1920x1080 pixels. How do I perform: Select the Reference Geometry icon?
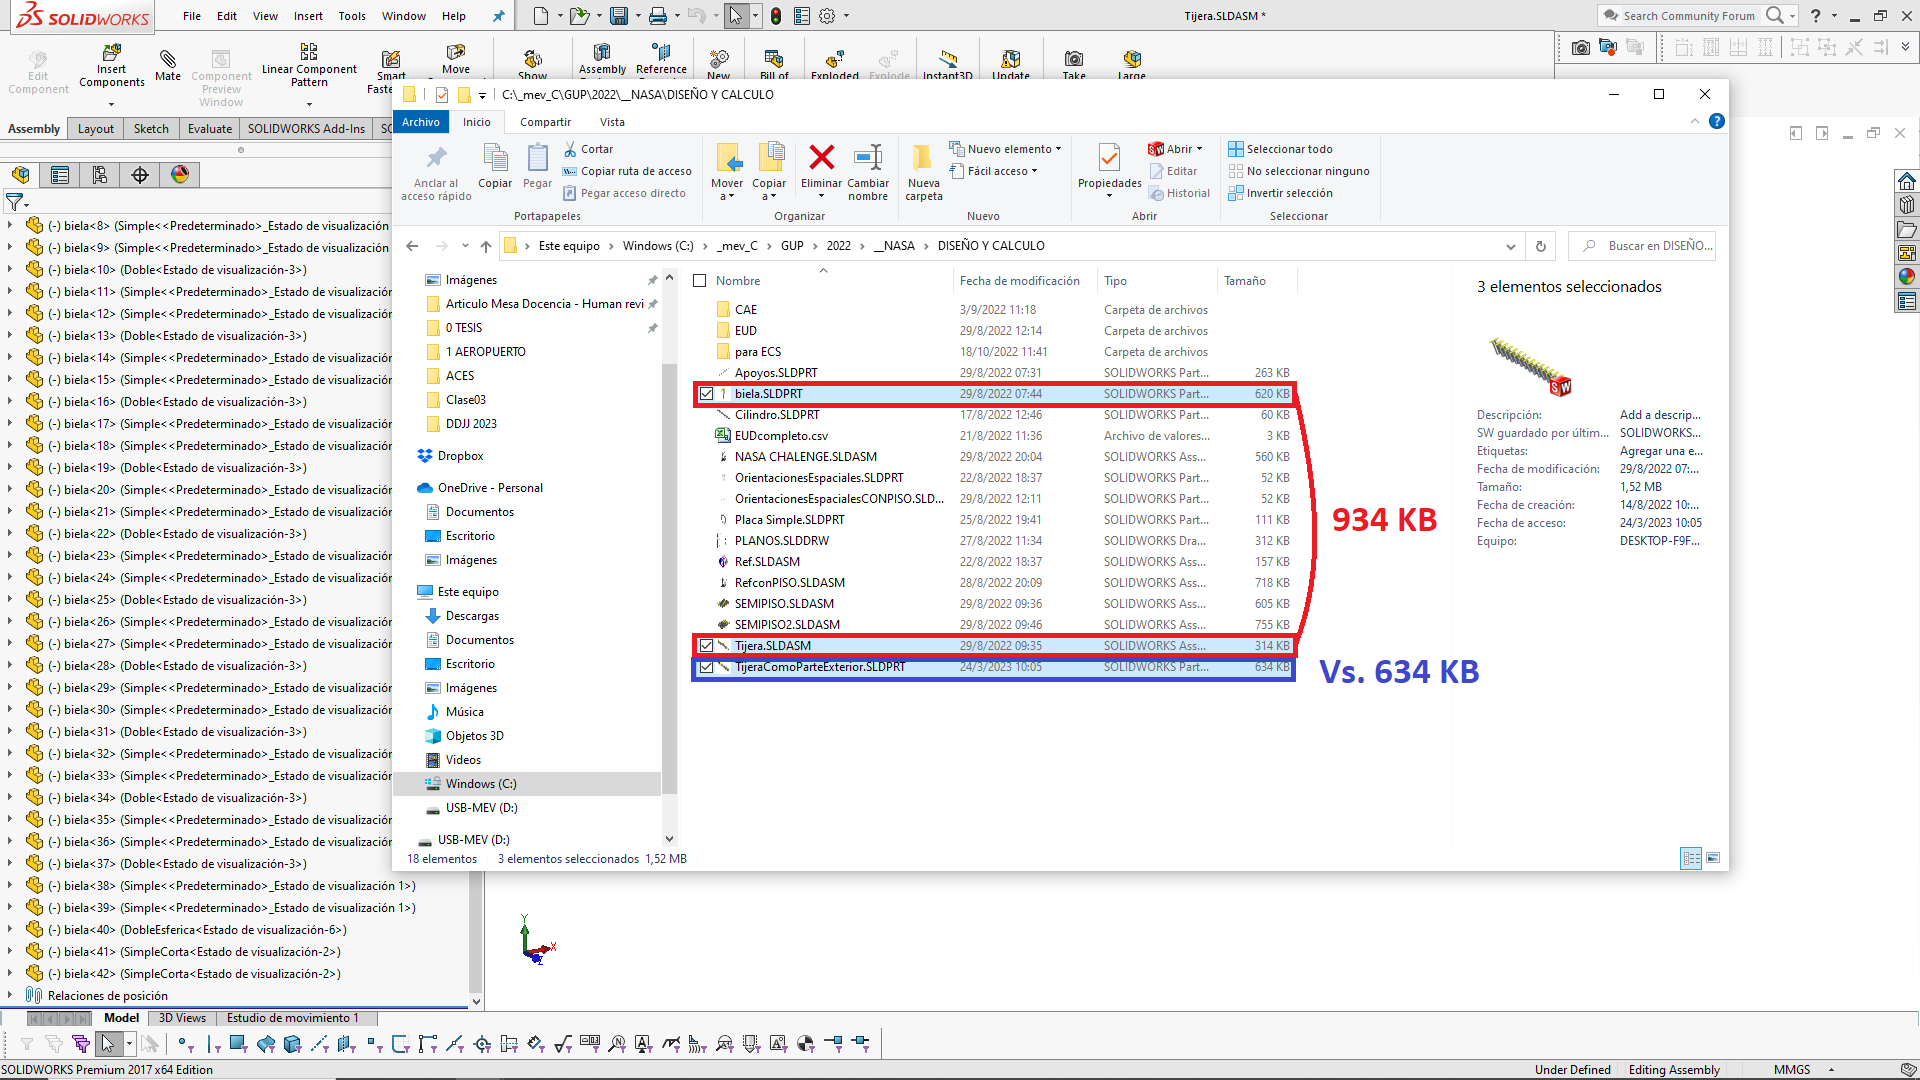[661, 54]
